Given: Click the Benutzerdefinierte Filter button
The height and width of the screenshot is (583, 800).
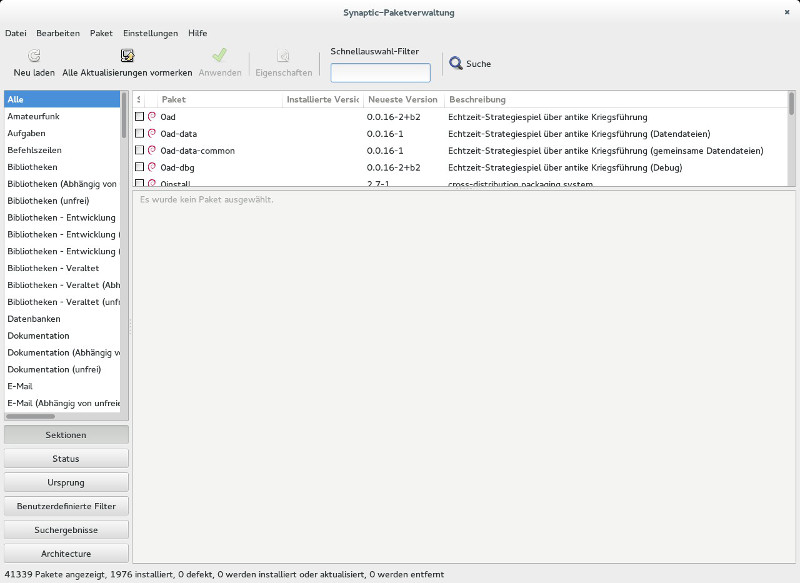Looking at the screenshot, I should [66, 506].
